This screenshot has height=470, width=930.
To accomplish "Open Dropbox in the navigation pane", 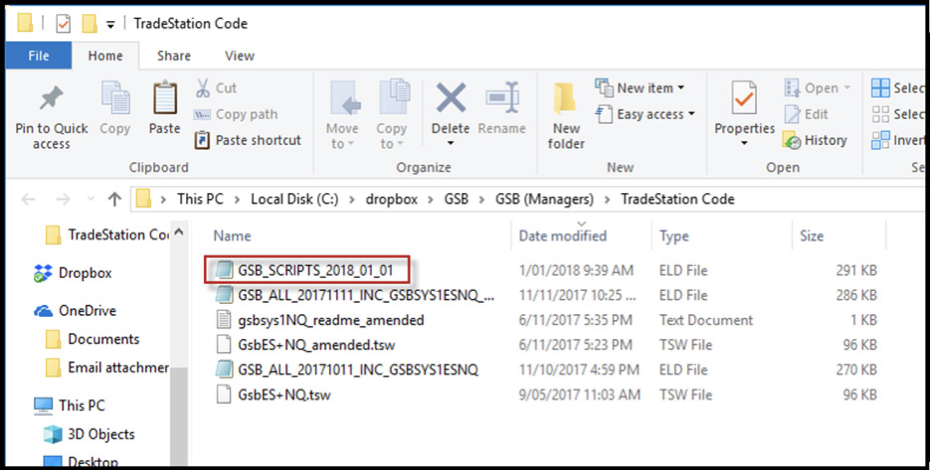I will [85, 273].
